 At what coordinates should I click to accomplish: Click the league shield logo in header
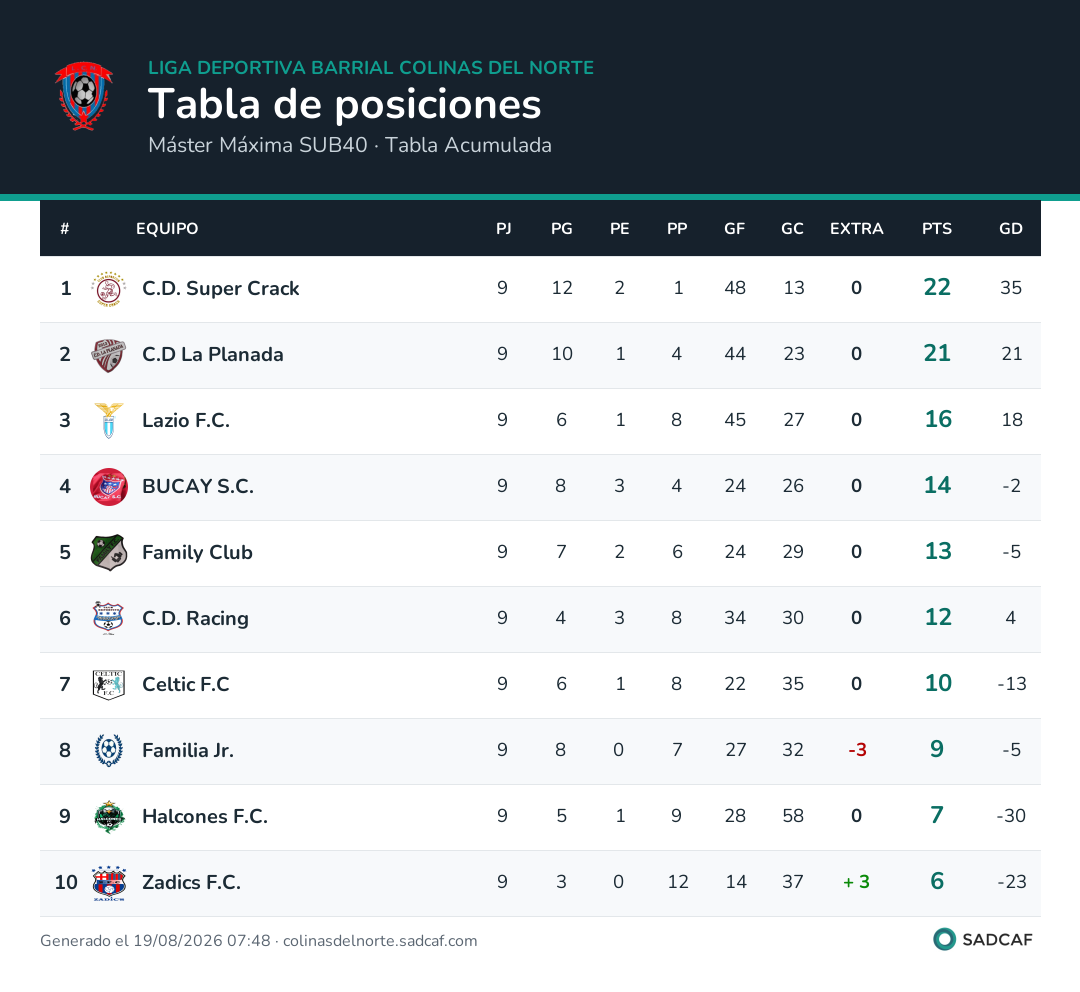[x=84, y=96]
